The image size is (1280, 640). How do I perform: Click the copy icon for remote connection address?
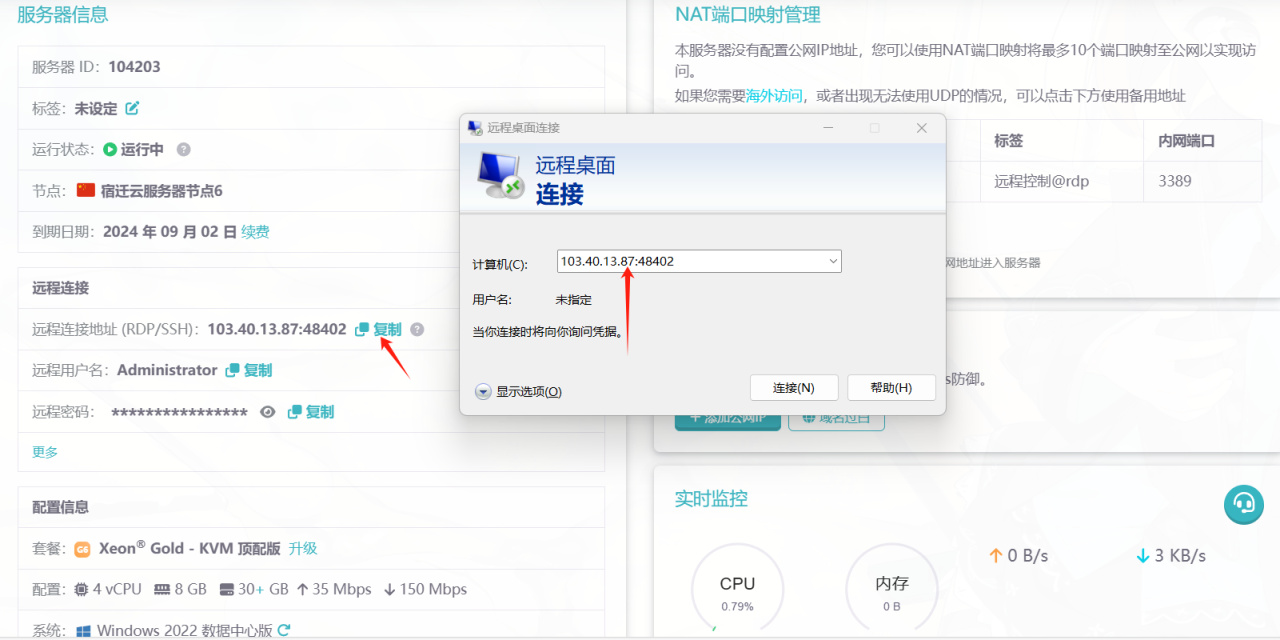point(362,329)
